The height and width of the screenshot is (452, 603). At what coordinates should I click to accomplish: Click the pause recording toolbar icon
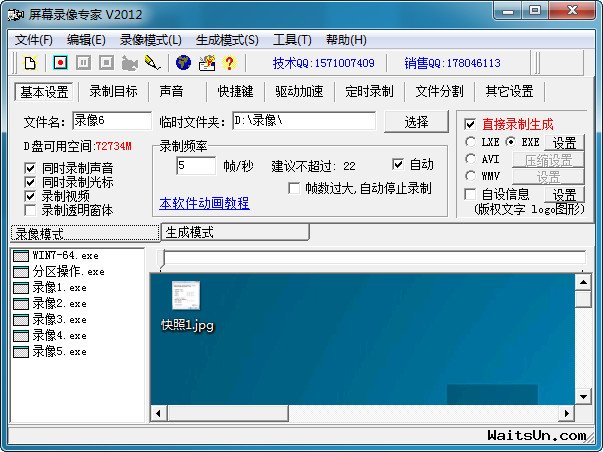83,63
